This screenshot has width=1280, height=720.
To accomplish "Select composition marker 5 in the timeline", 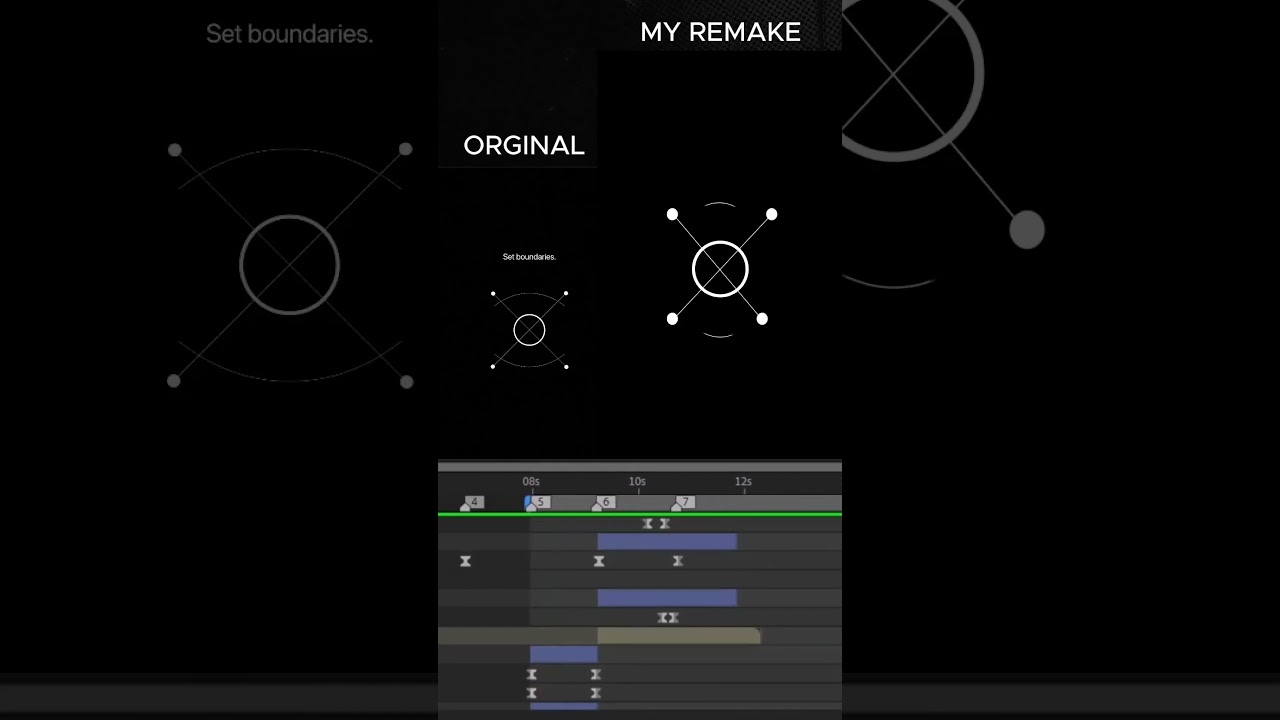I will (x=538, y=502).
